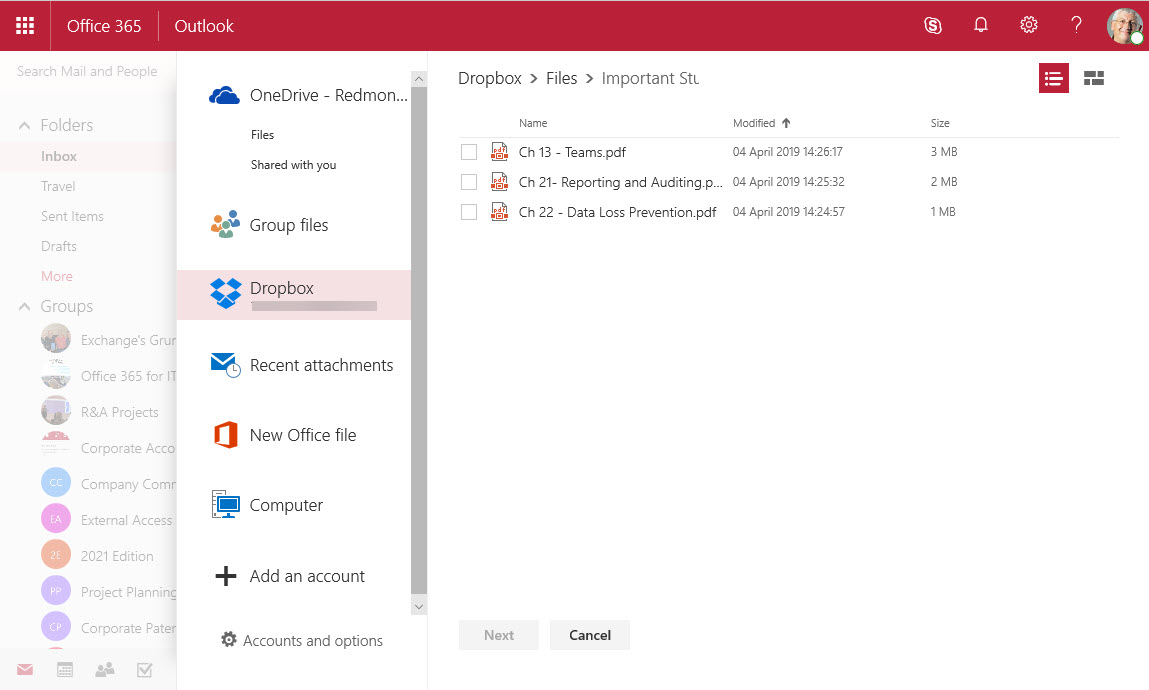
Task: Click More under Folders
Action: point(56,276)
